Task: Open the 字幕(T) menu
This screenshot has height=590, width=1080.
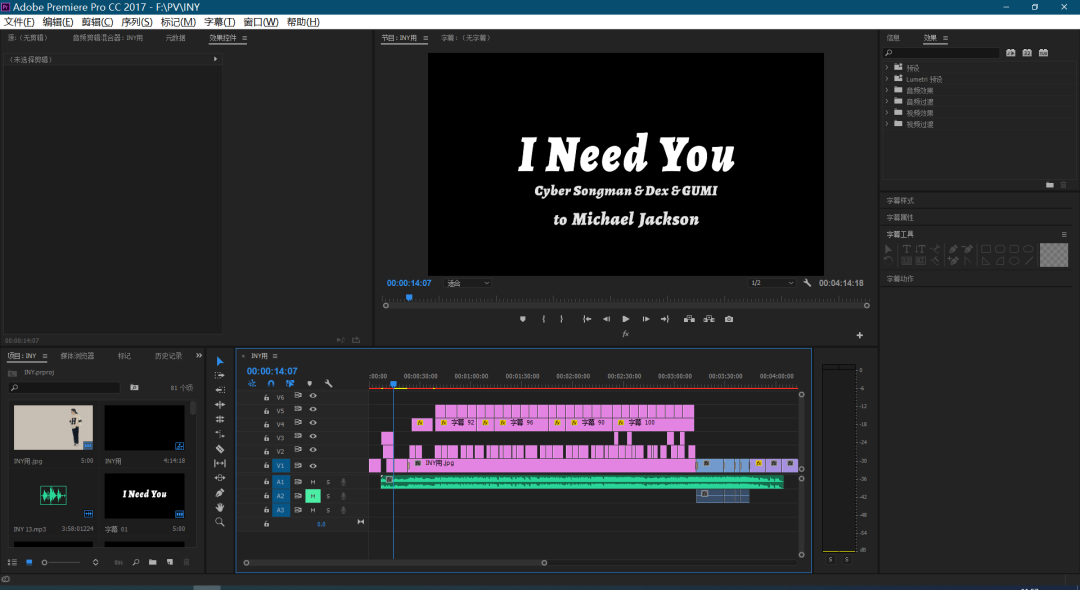Action: point(219,22)
